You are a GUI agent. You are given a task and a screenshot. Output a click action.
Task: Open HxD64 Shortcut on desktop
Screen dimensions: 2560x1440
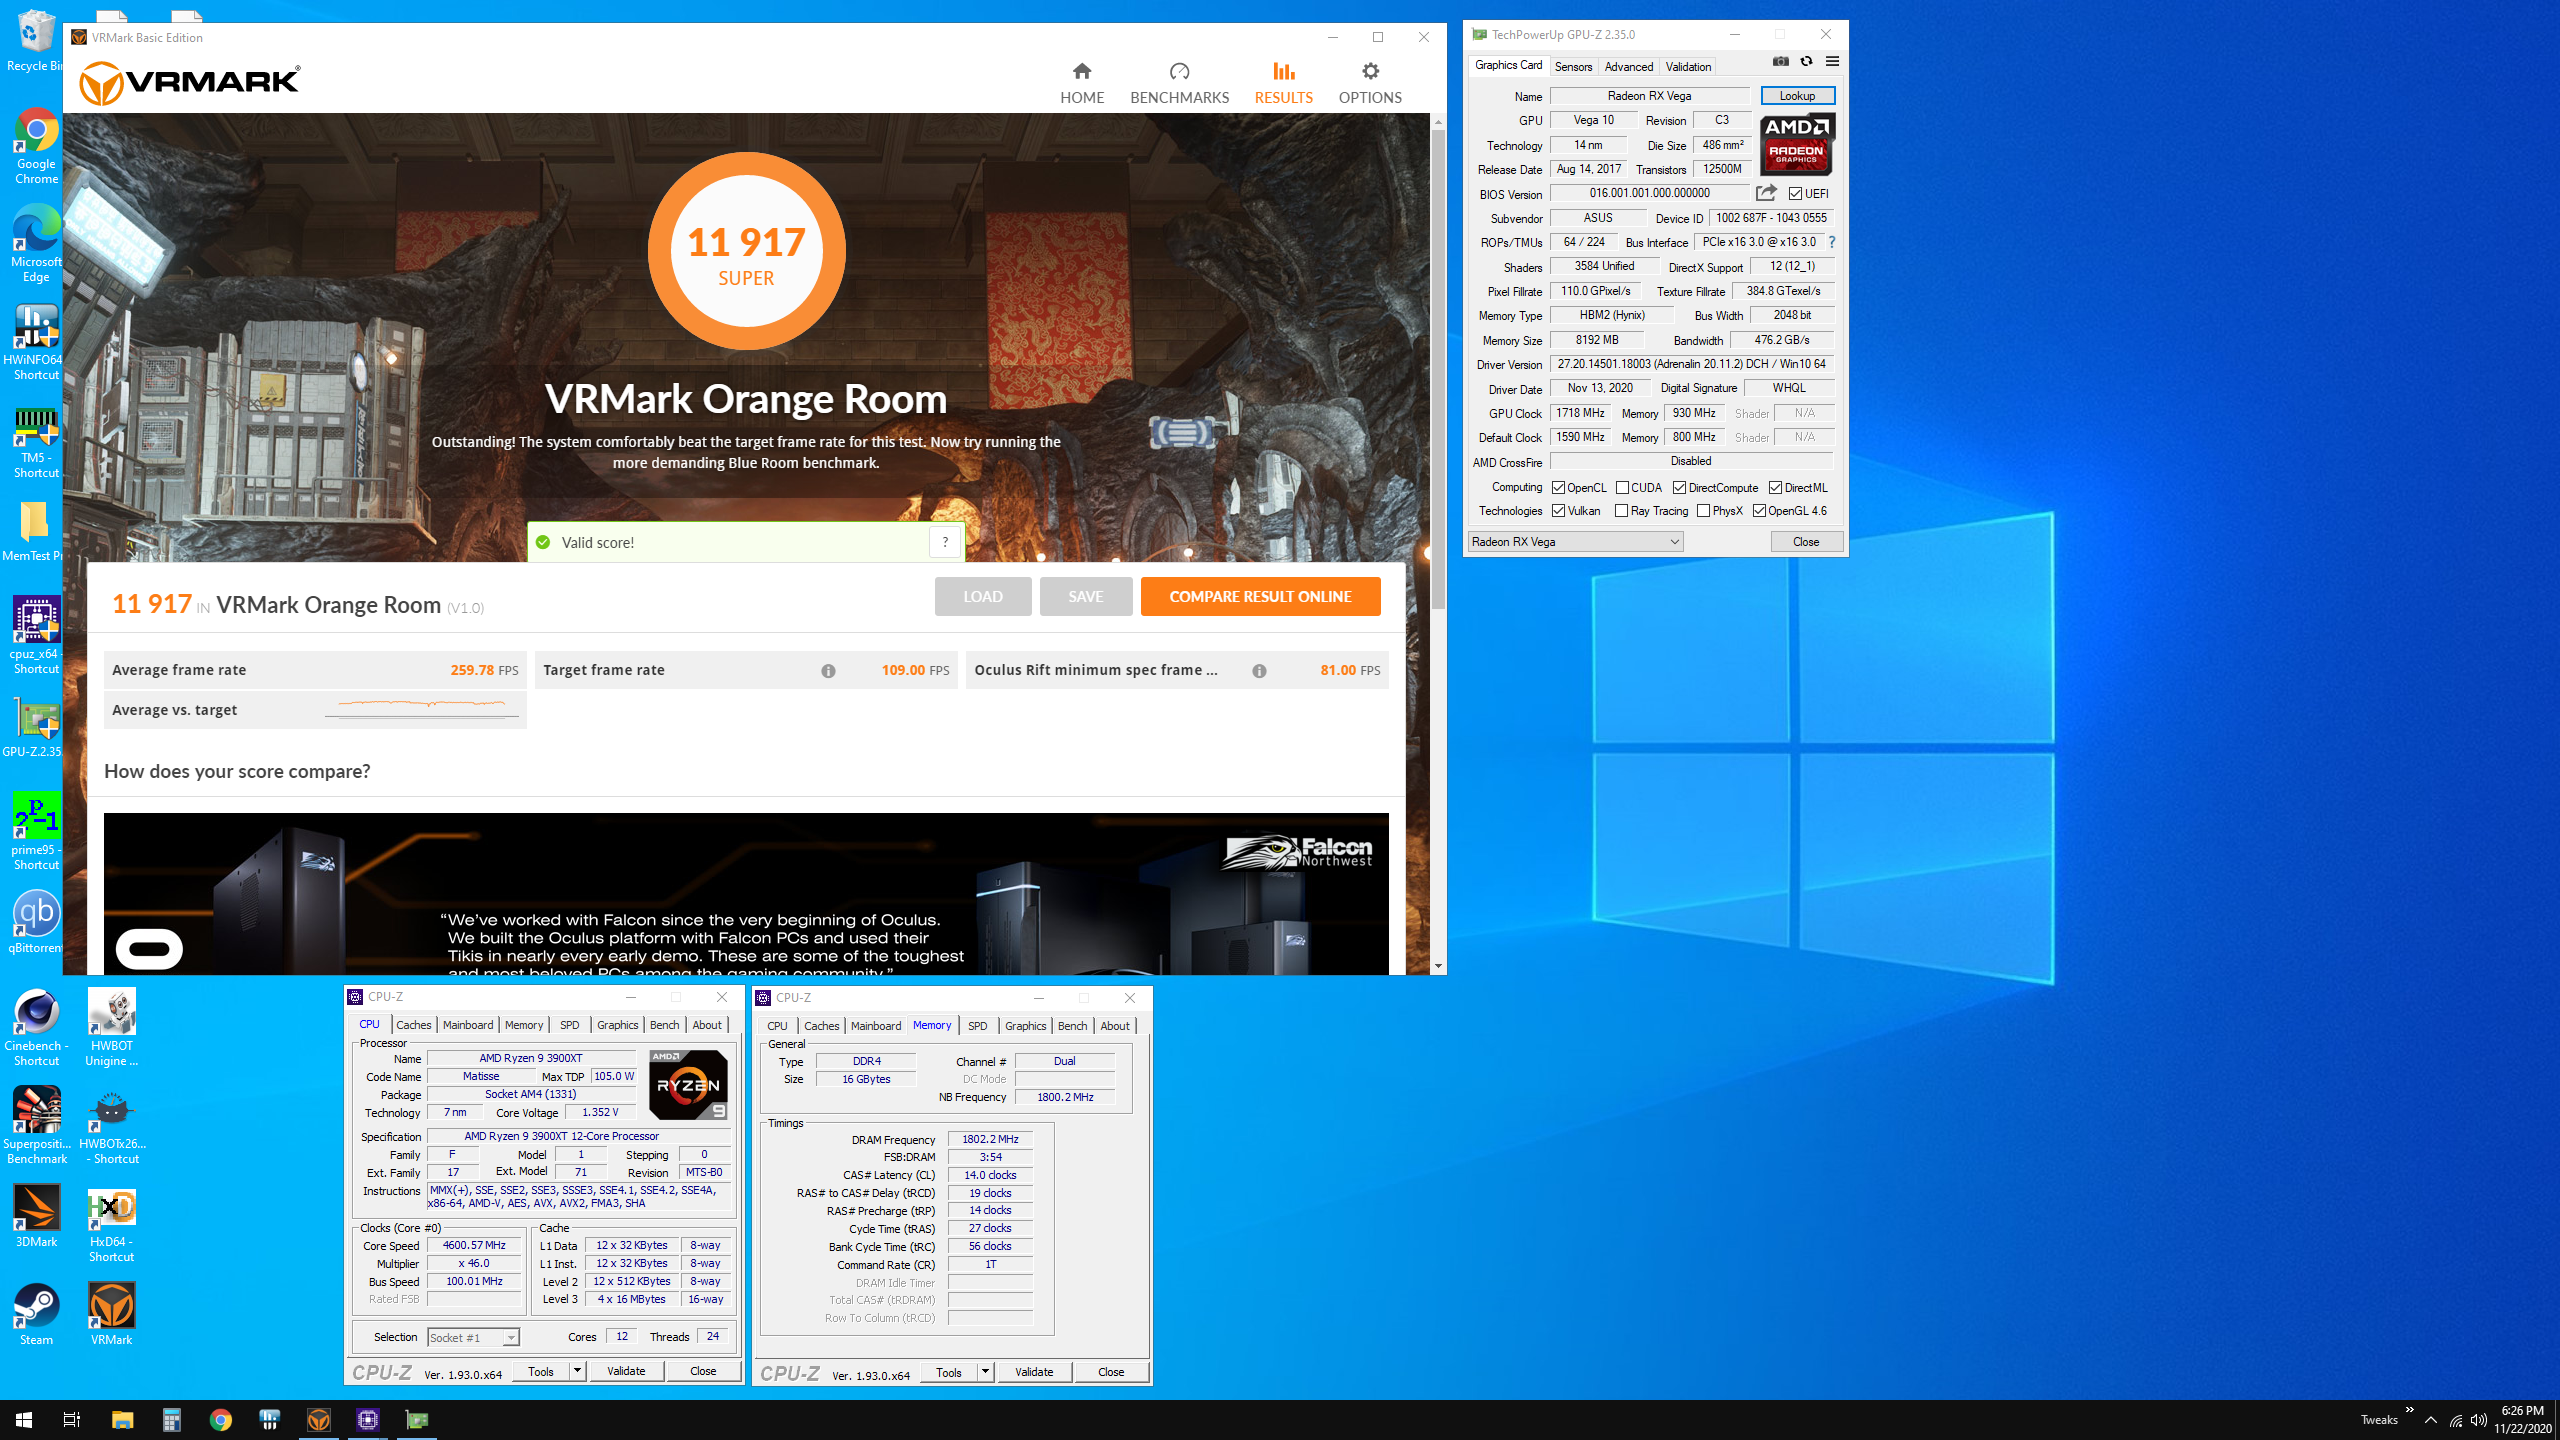click(x=111, y=1224)
